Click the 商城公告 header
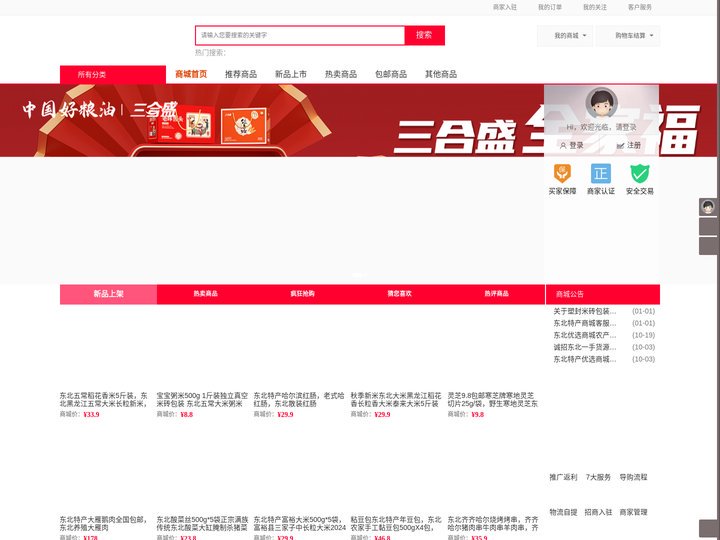This screenshot has height=540, width=720. (603, 294)
